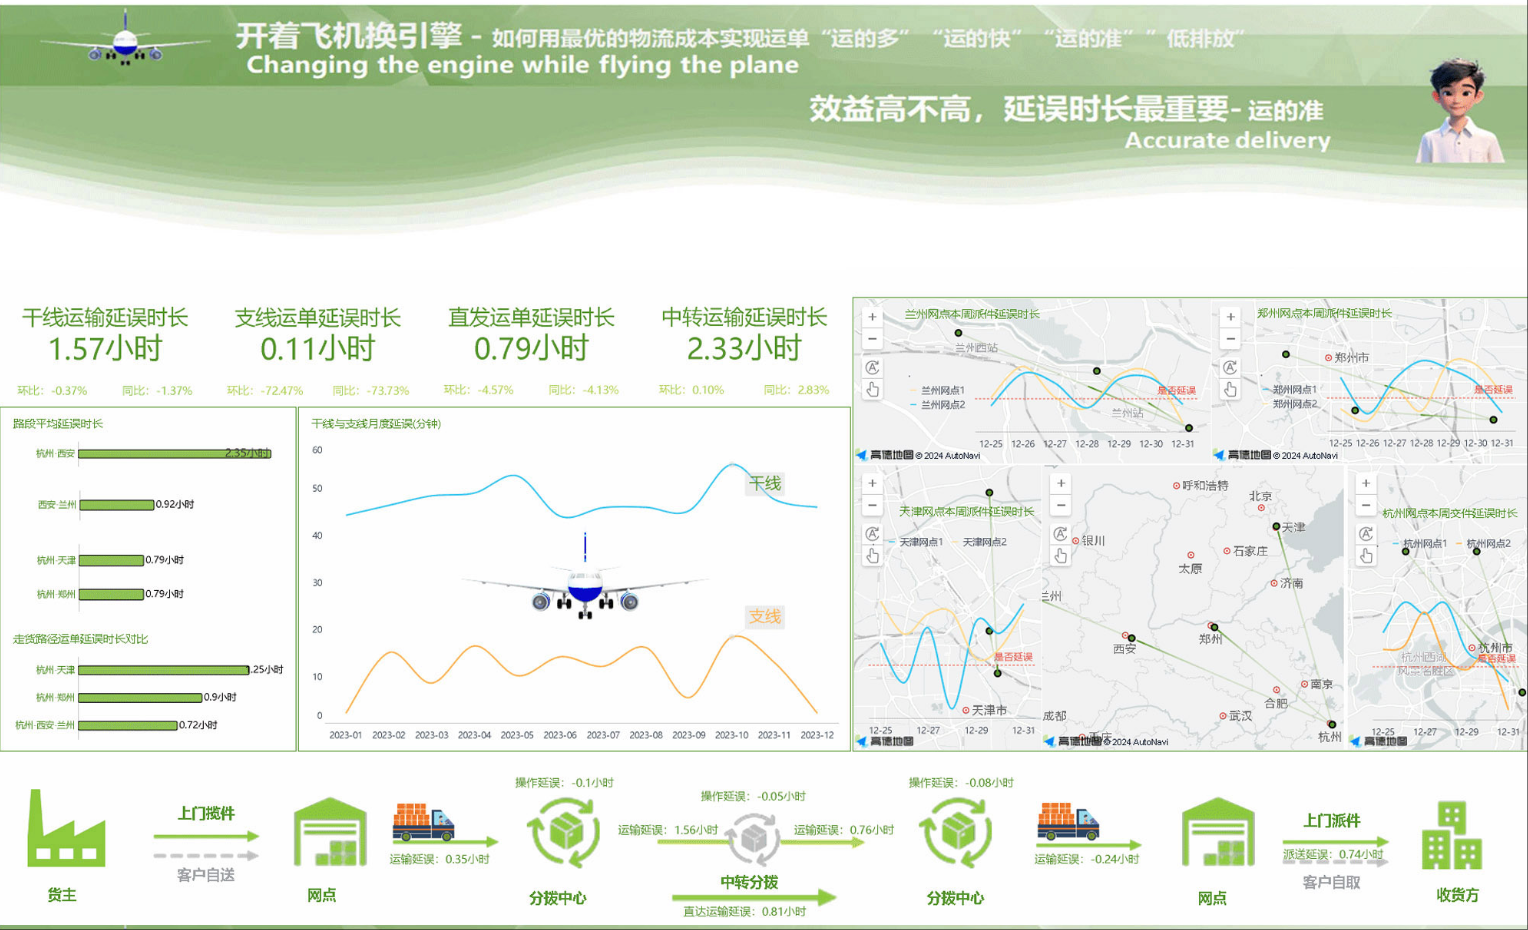Toggle the 天津网点2 legend series
The width and height of the screenshot is (1528, 930).
point(983,542)
